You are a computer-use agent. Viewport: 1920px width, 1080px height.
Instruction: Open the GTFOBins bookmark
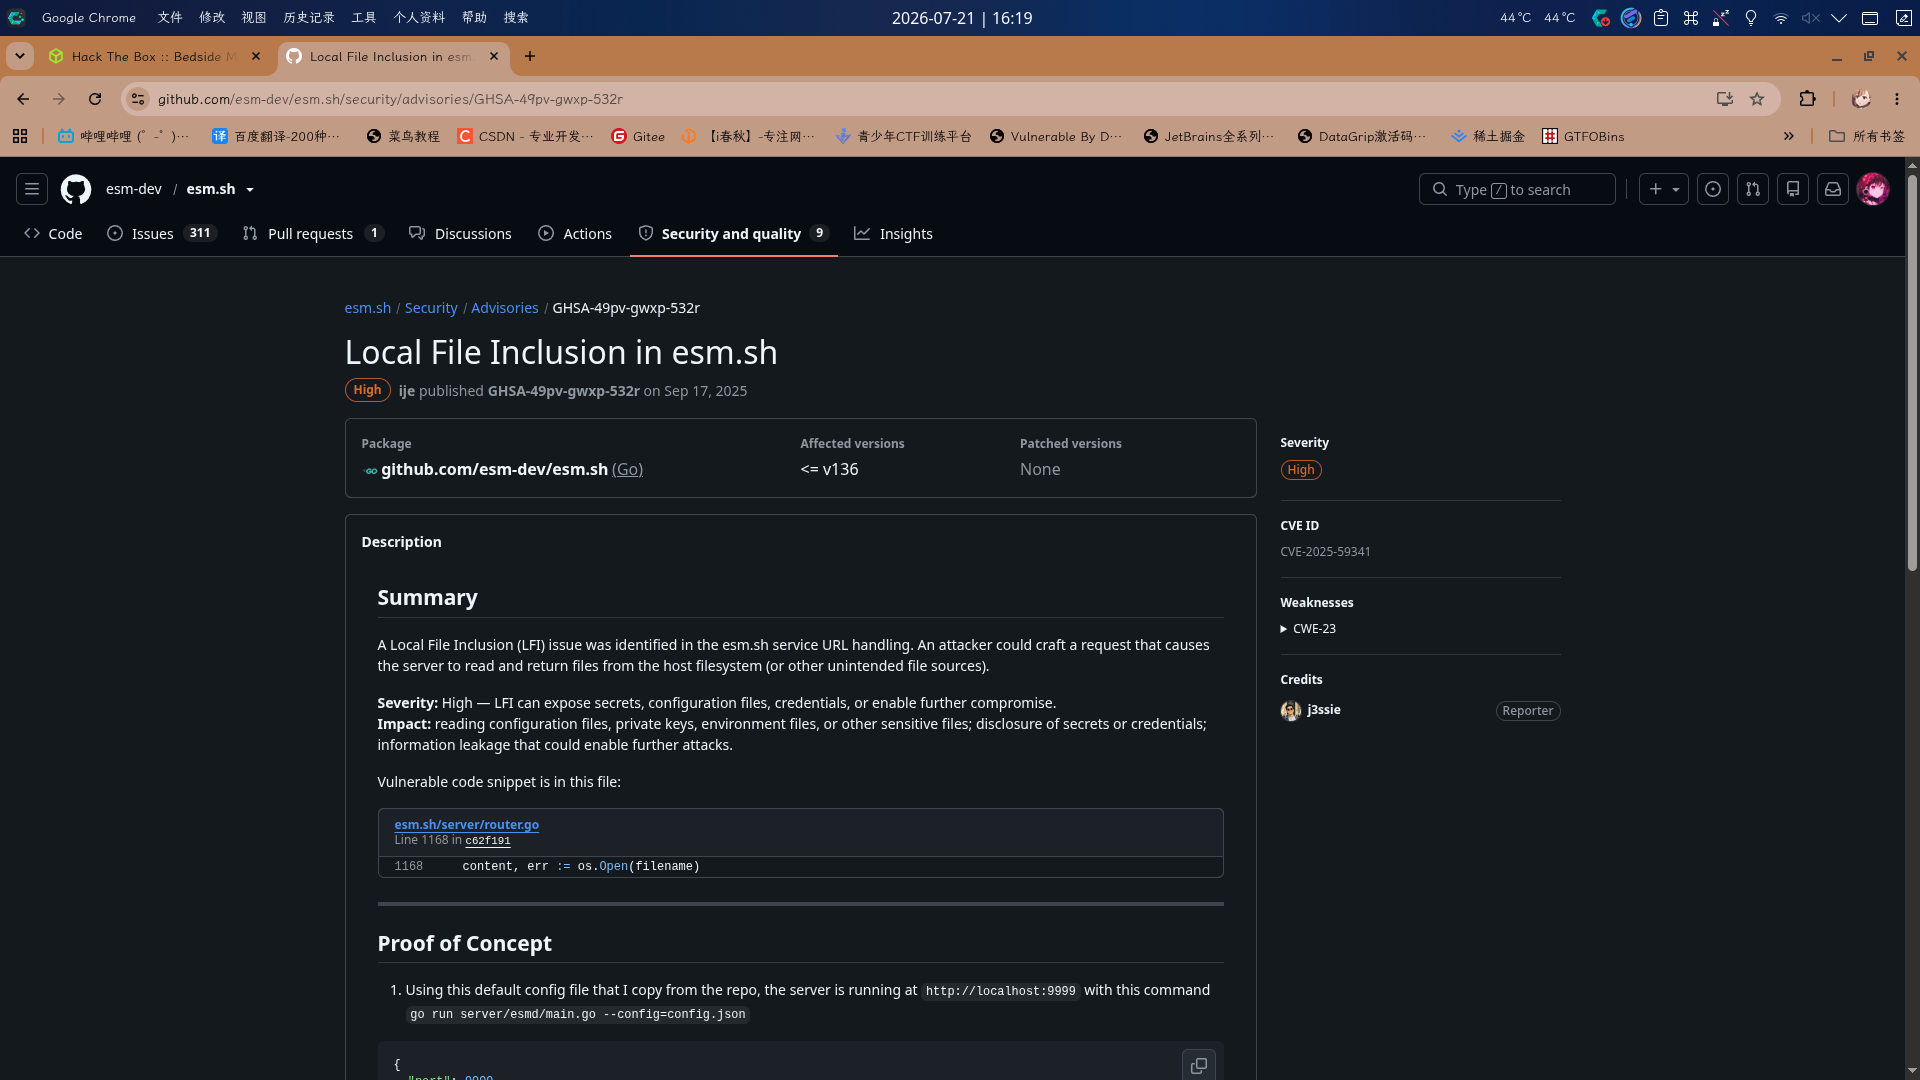pos(1583,136)
